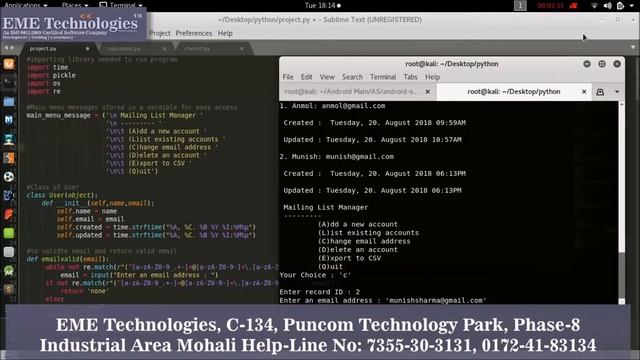Open Sublime's Preferences menu
Viewport: 640px width, 360px height.
[x=194, y=33]
